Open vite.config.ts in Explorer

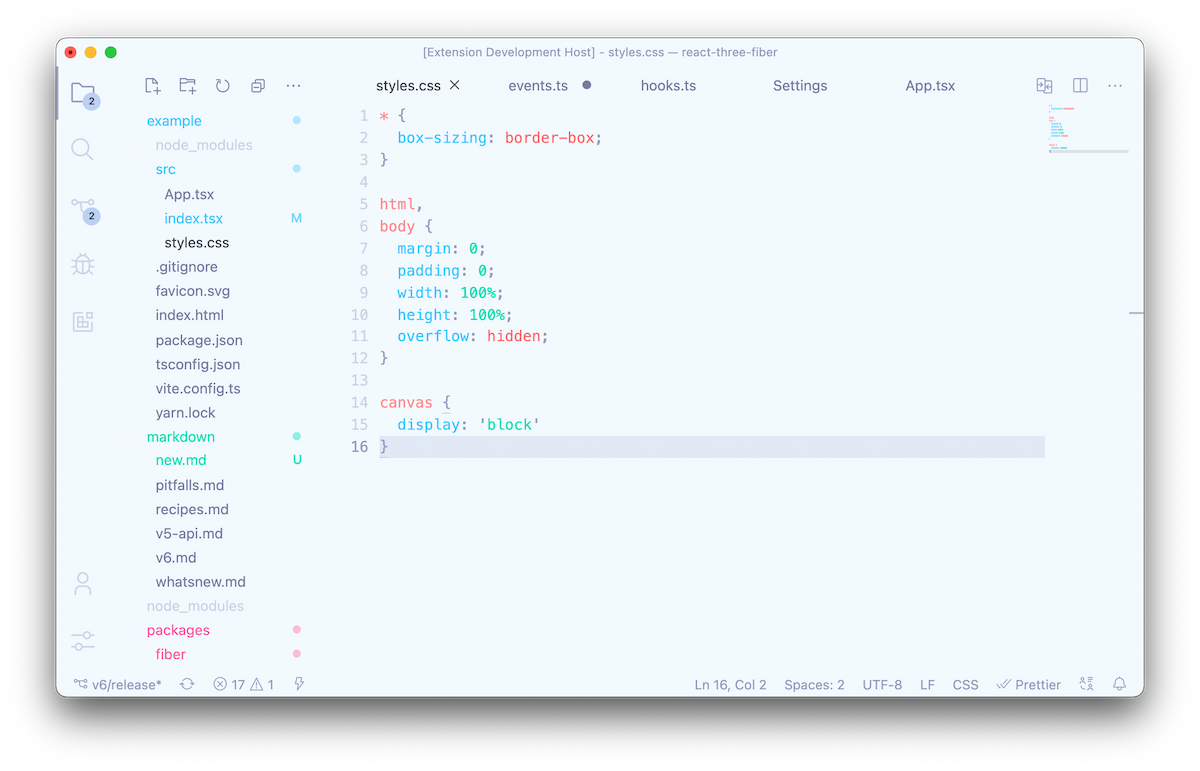pos(198,388)
